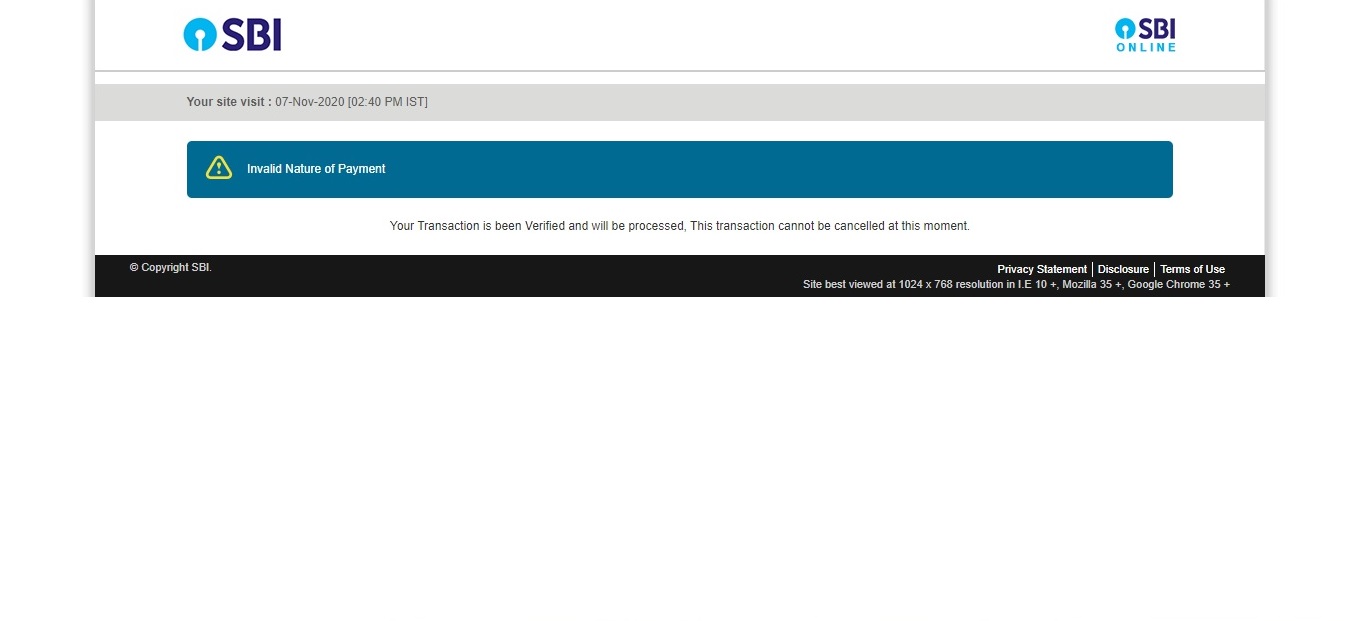Viewport: 1357px width, 621px height.
Task: Click 'Site best viewed at 1024 x 768' text
Action: pyautogui.click(x=877, y=285)
